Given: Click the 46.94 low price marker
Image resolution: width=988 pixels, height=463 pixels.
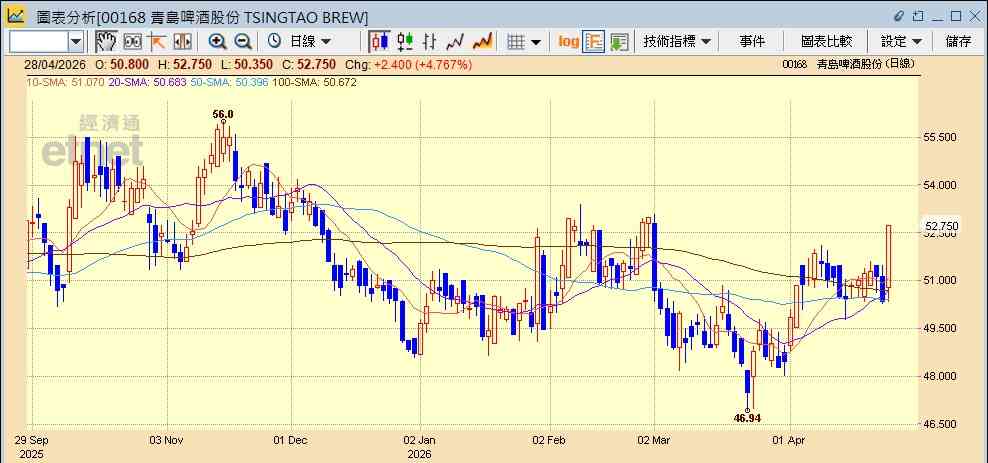Looking at the screenshot, I should [748, 418].
